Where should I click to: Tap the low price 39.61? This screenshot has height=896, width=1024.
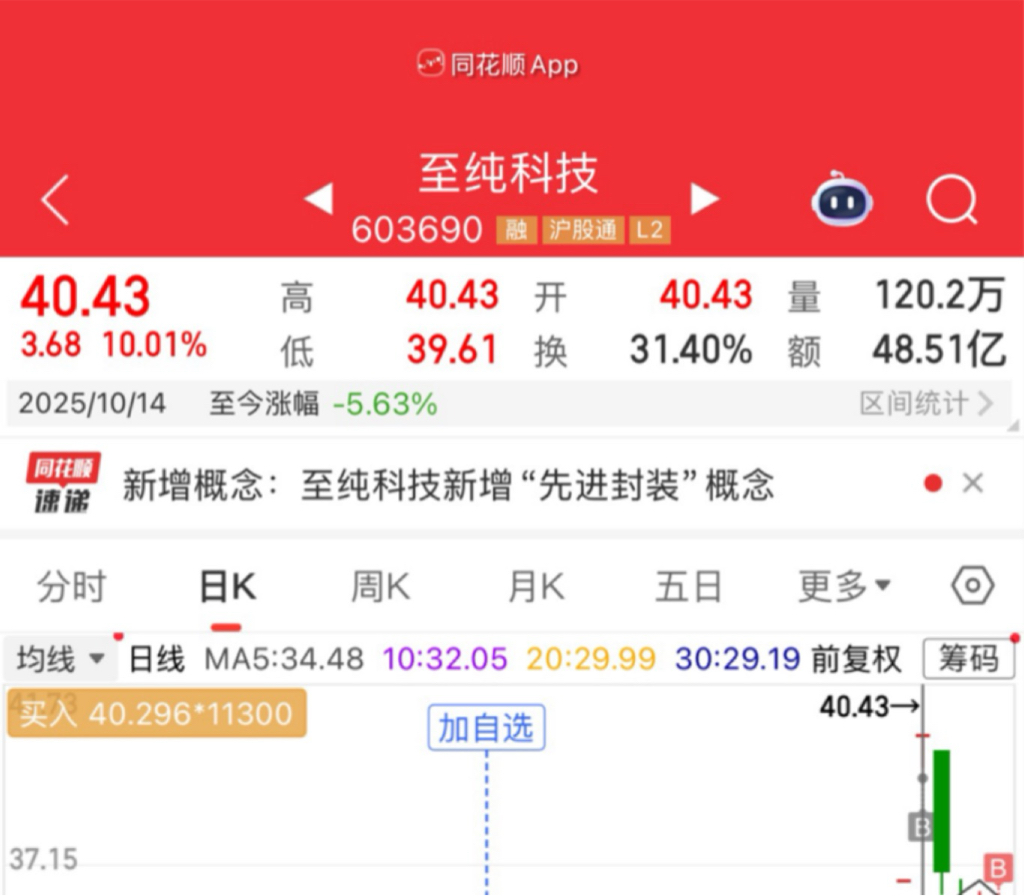click(453, 349)
